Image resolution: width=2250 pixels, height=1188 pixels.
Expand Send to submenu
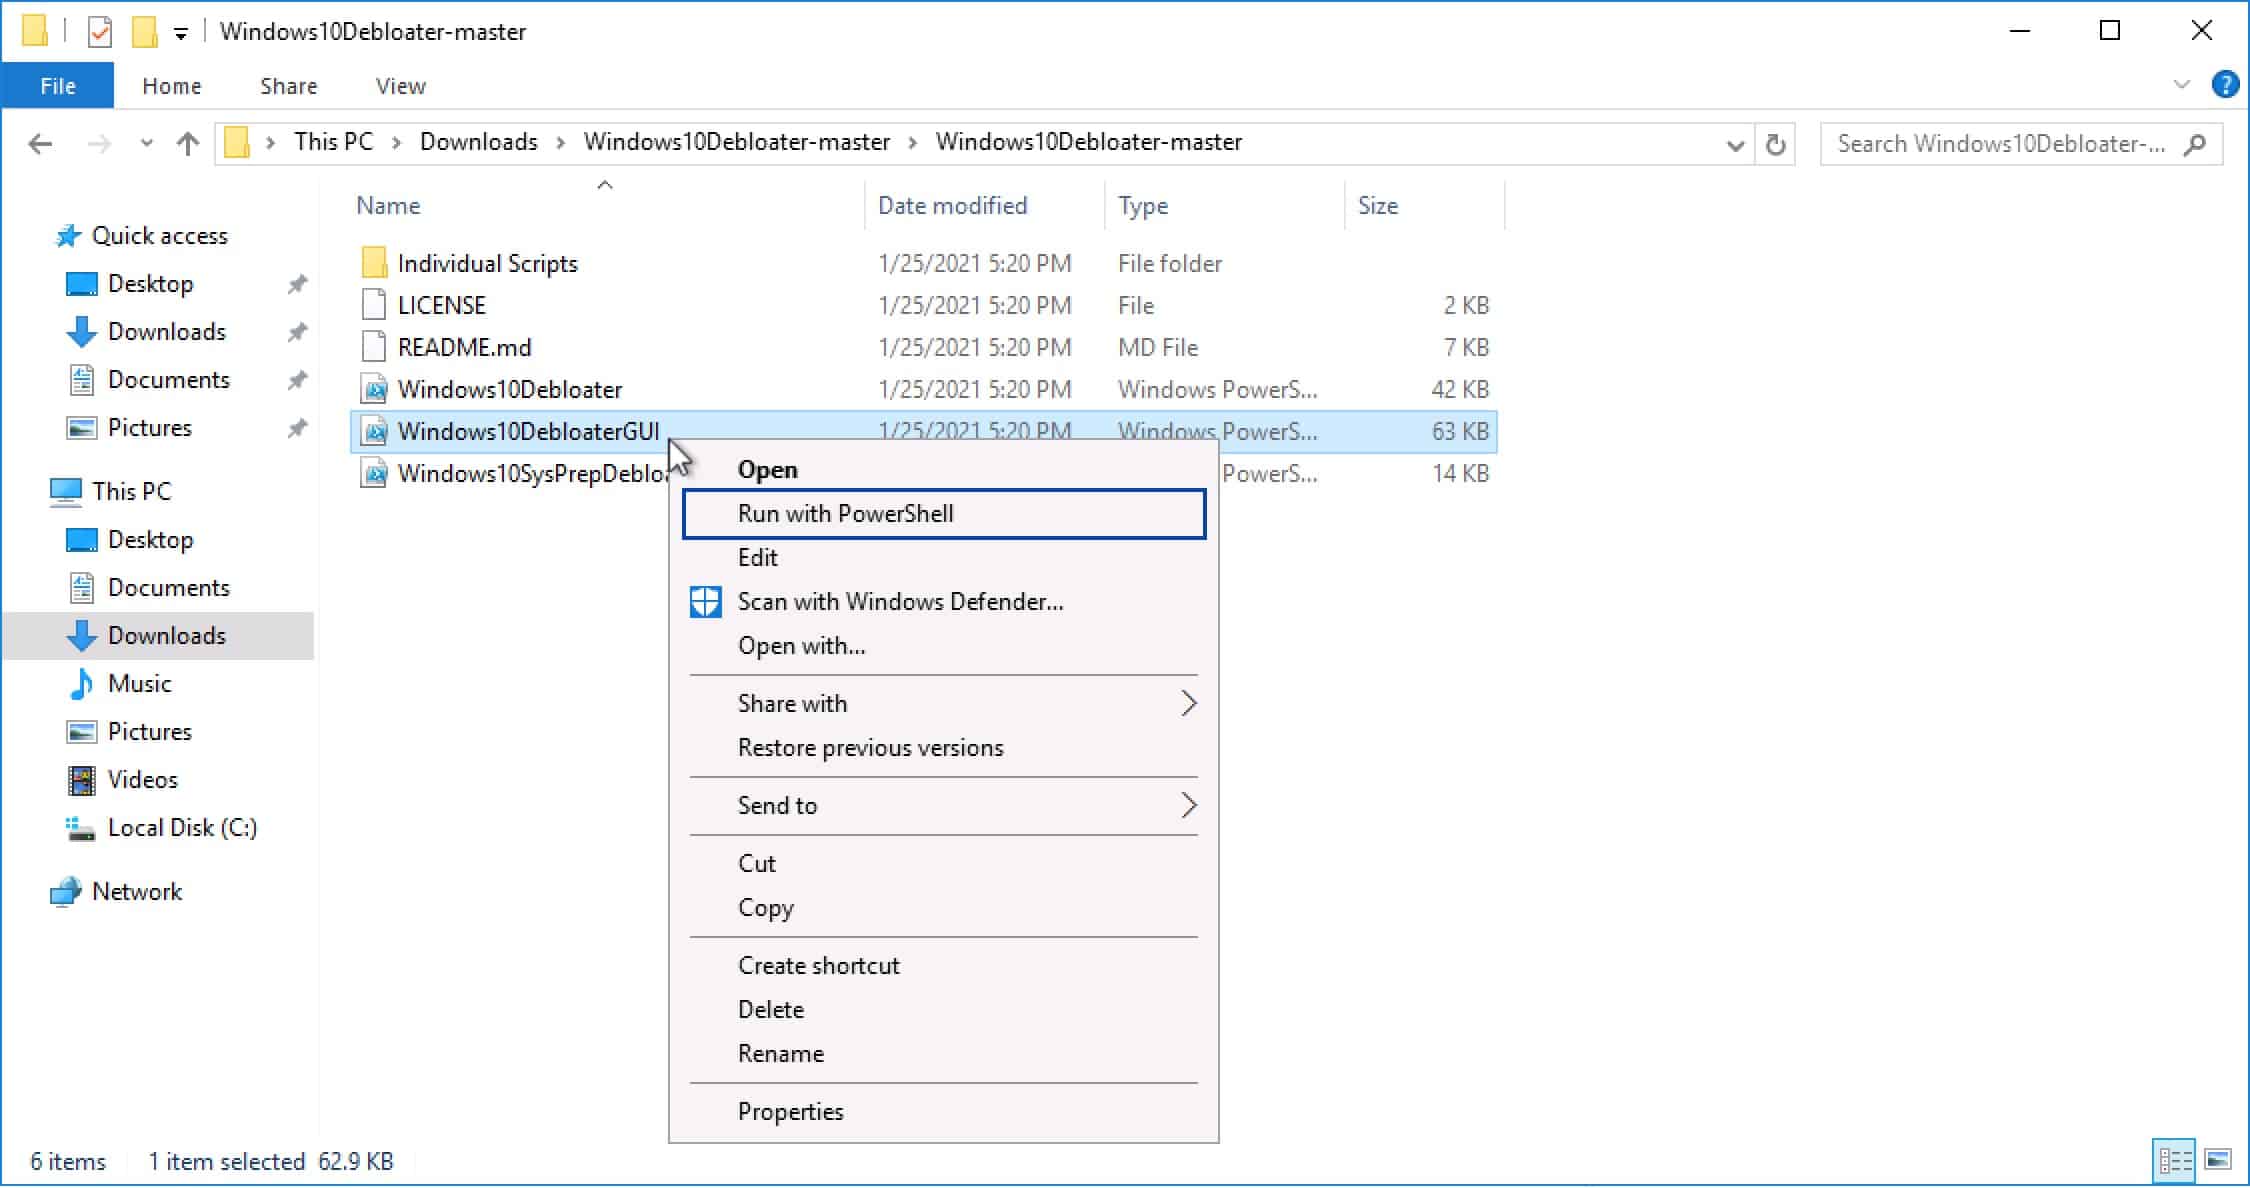pyautogui.click(x=944, y=806)
